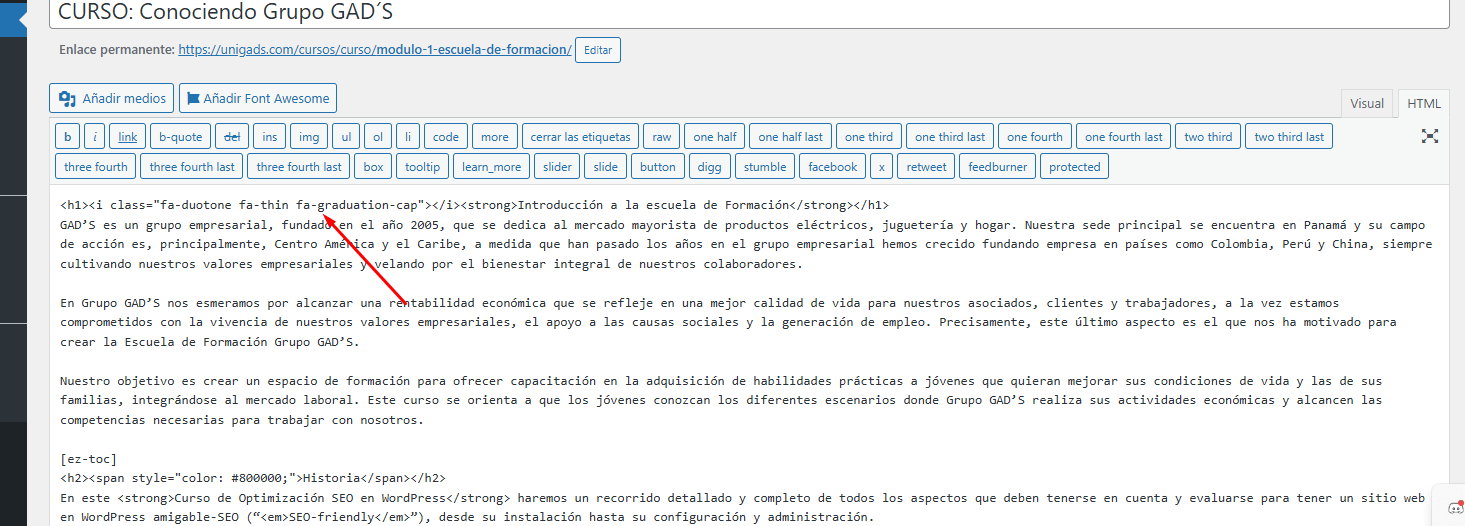1465x526 pixels.
Task: Click cerrar las etiquetas button
Action: 580,137
